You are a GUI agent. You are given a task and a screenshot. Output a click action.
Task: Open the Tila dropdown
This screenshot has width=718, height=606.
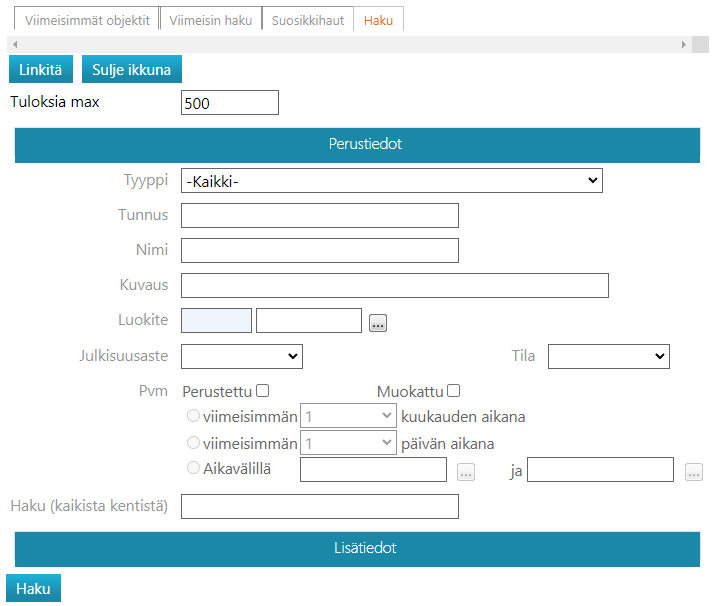point(608,356)
